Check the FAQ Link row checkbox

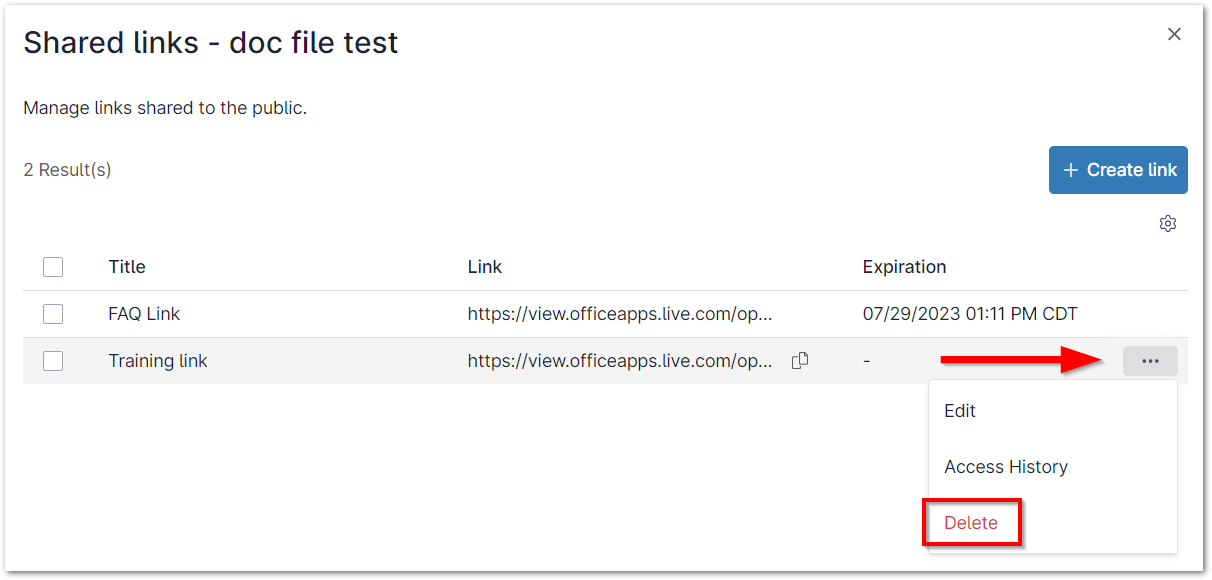tap(54, 313)
